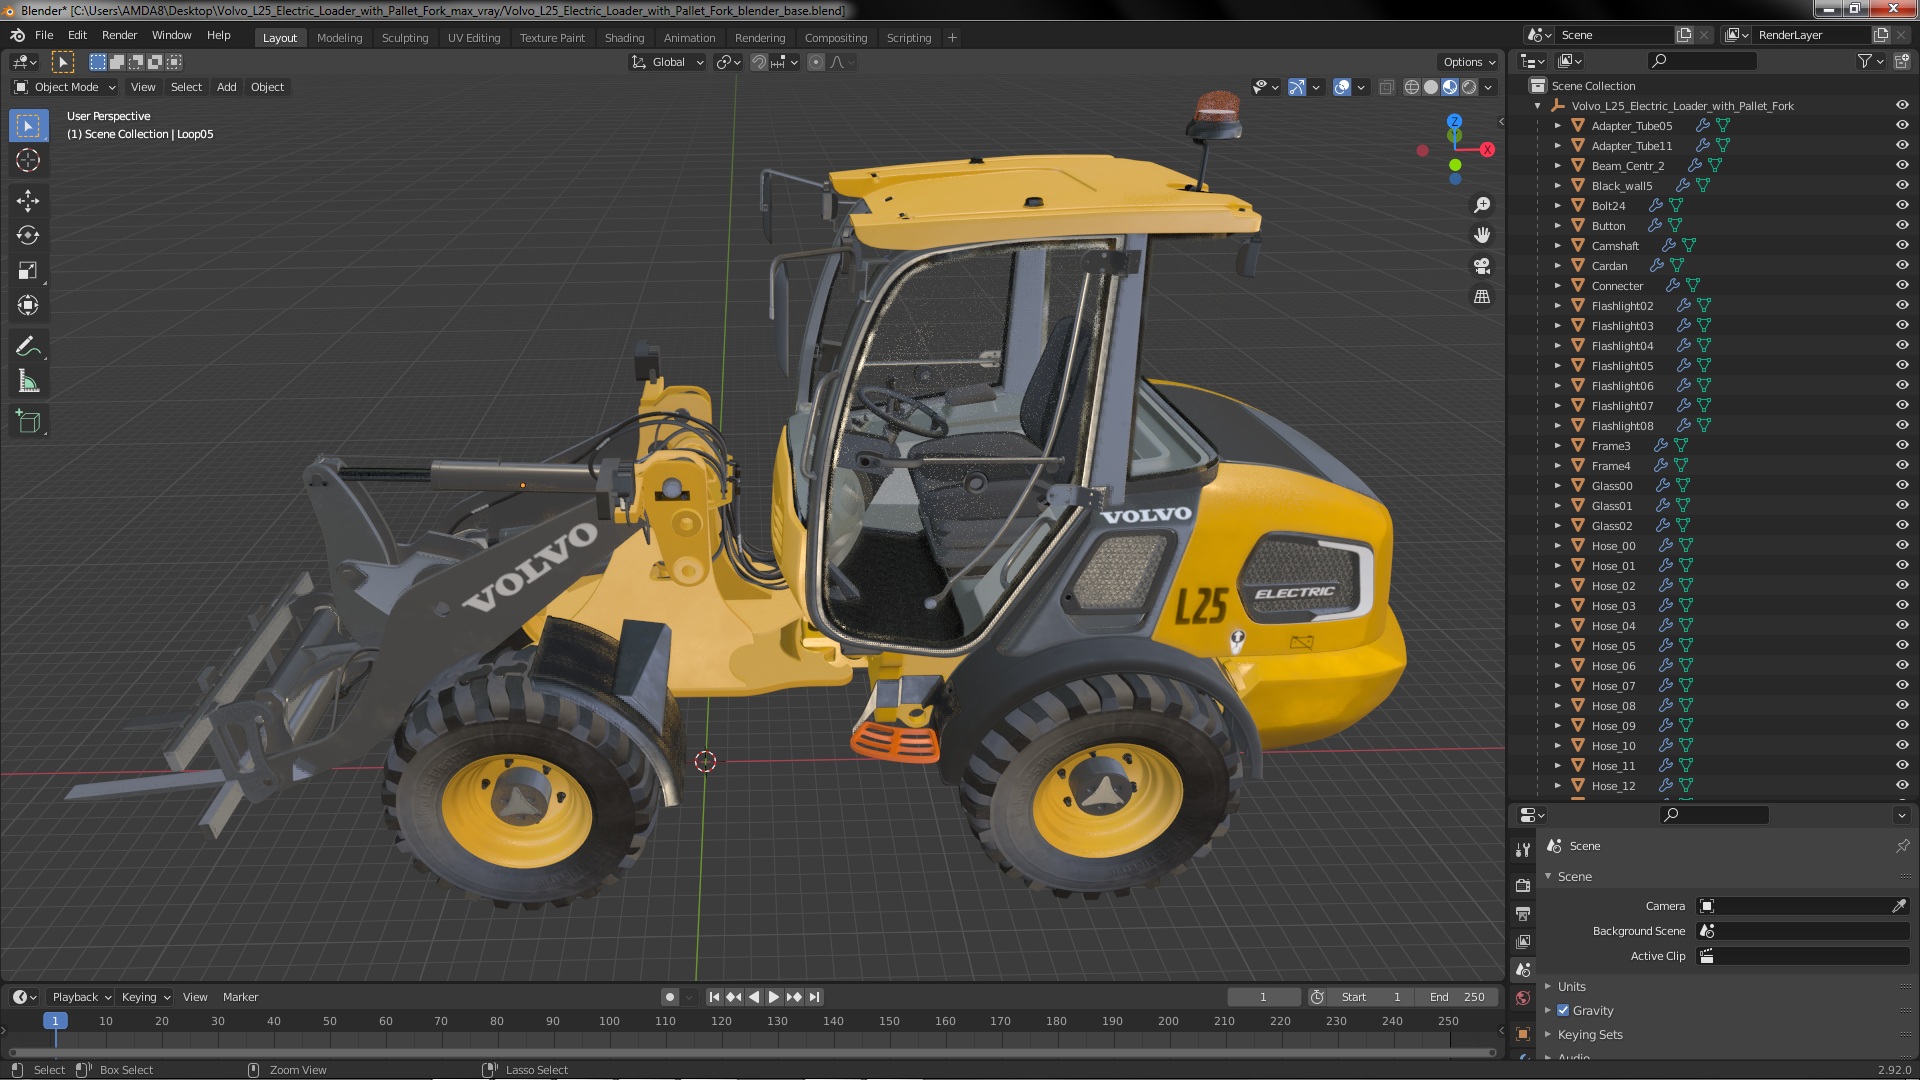Toggle the Gravity checkbox
The height and width of the screenshot is (1080, 1920).
click(x=1563, y=1010)
